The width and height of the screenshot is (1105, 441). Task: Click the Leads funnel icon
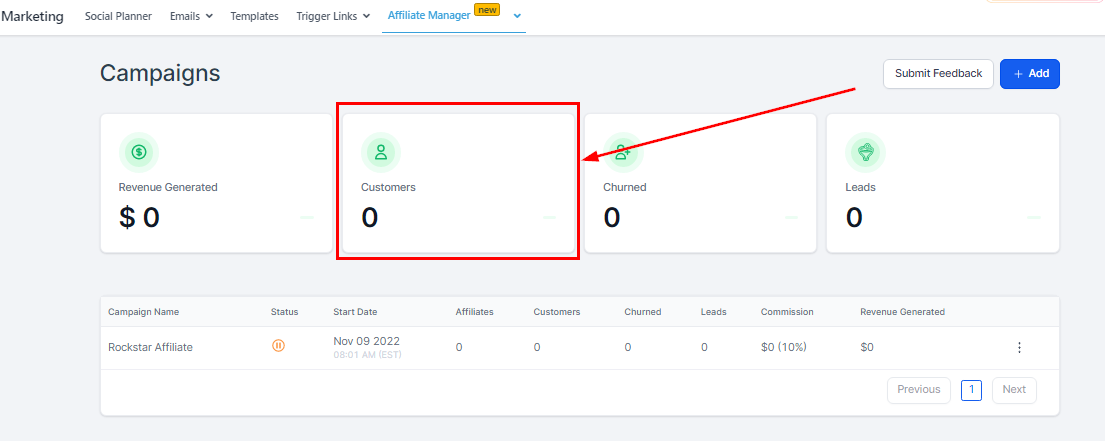click(865, 152)
